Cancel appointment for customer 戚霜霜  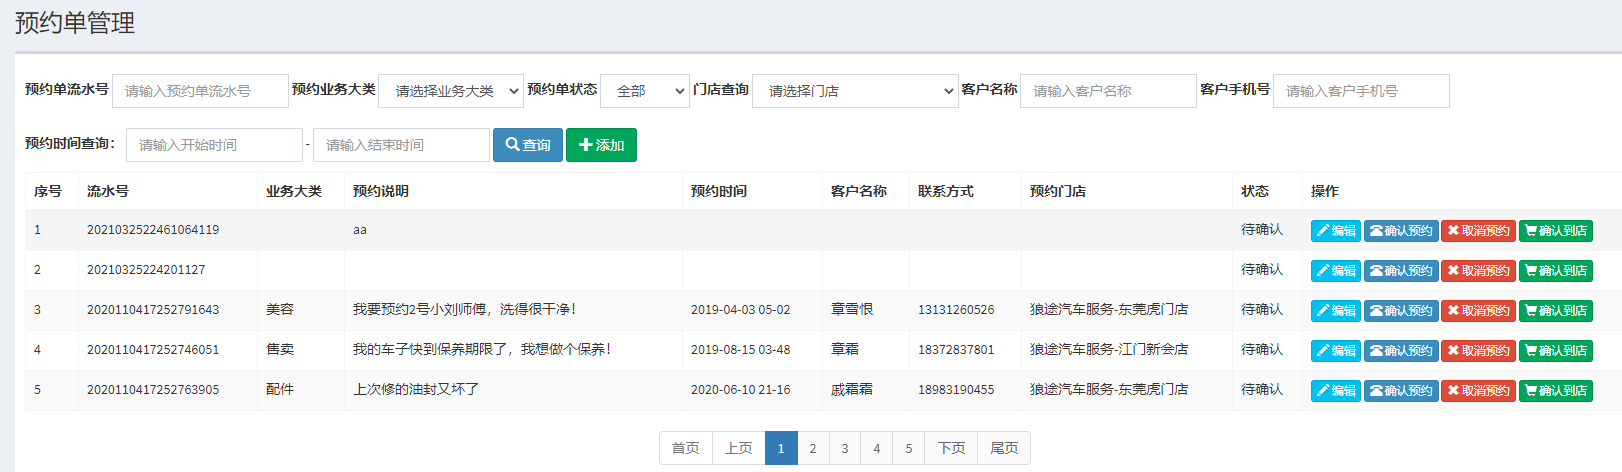tap(1478, 391)
